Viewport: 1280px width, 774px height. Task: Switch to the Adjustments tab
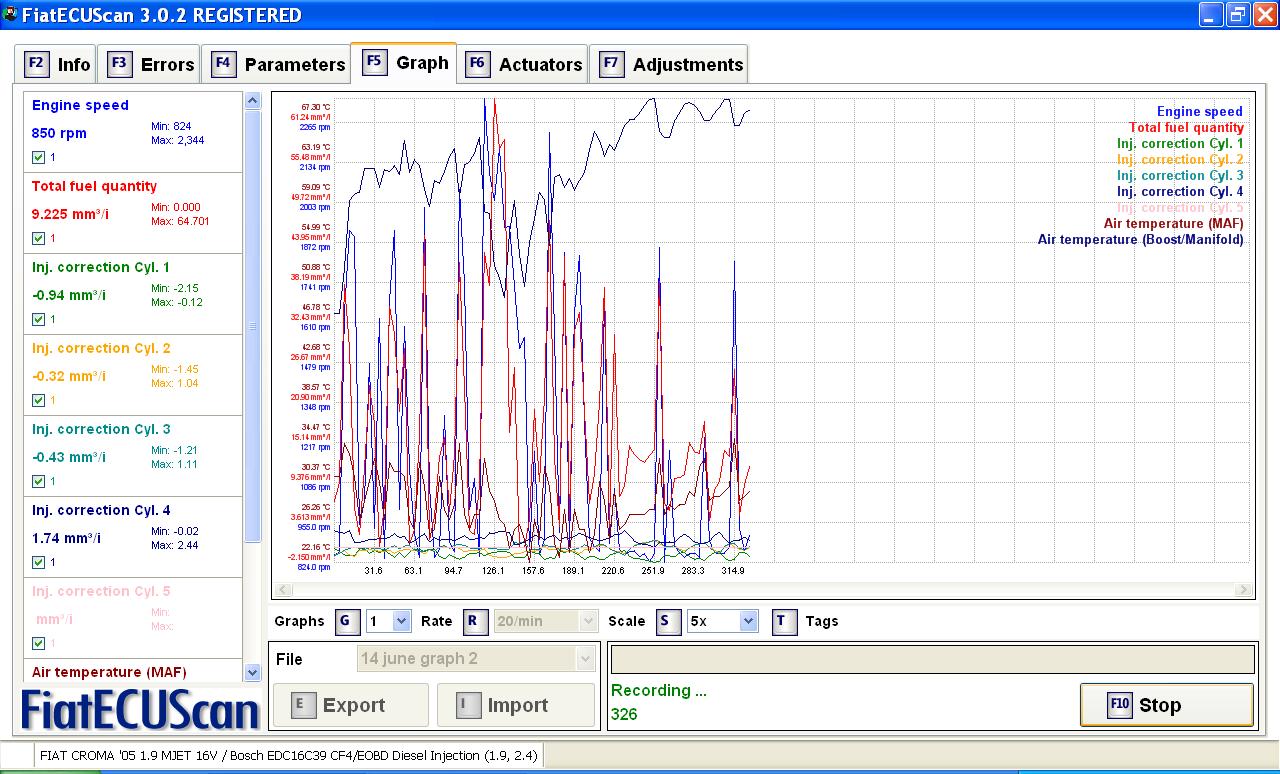[669, 64]
